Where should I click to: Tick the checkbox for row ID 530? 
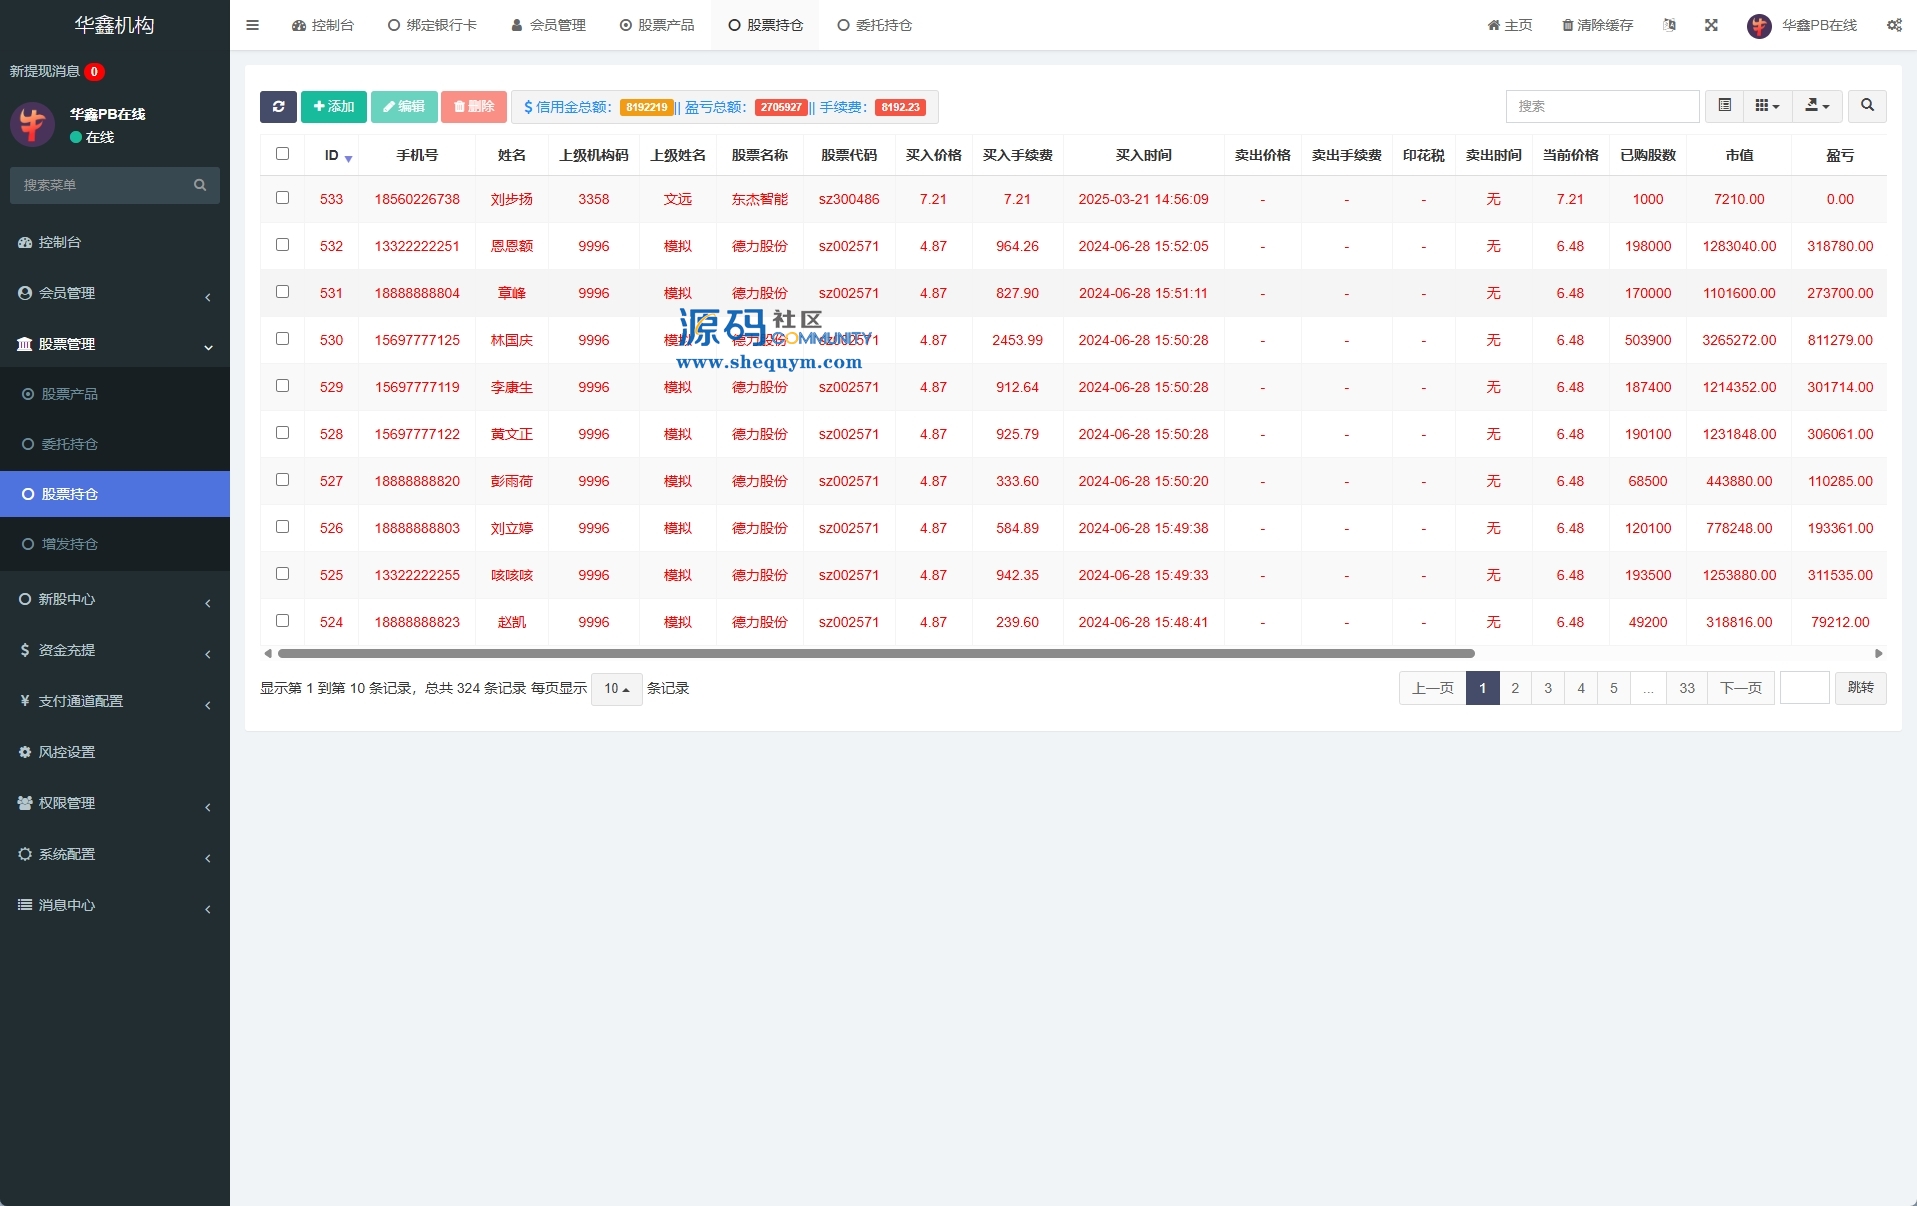(282, 339)
